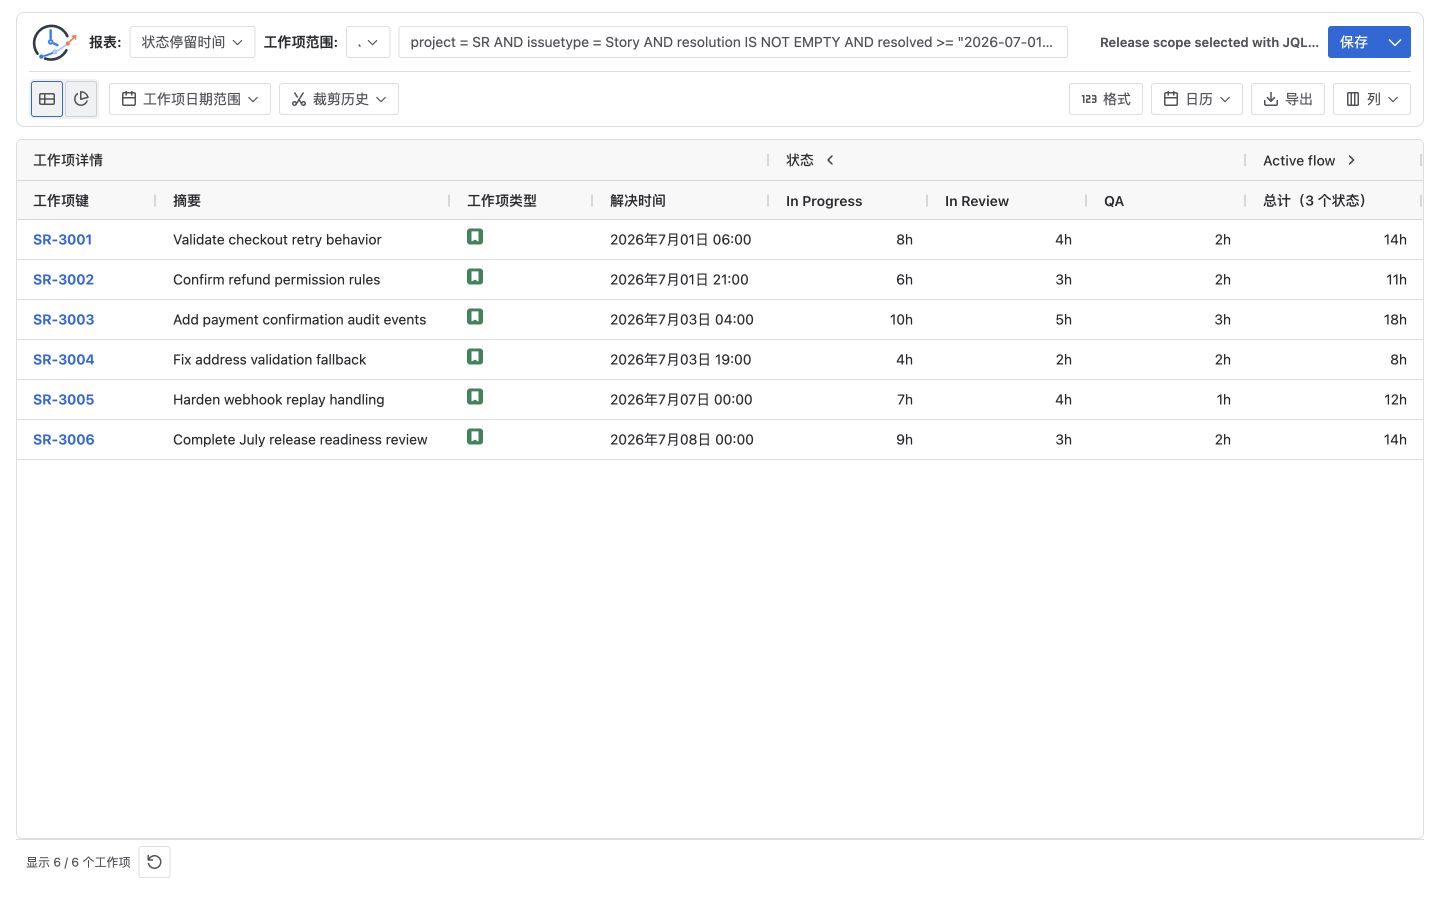Open the 工作项范围 scope type dropdown
The width and height of the screenshot is (1440, 900).
pyautogui.click(x=368, y=42)
